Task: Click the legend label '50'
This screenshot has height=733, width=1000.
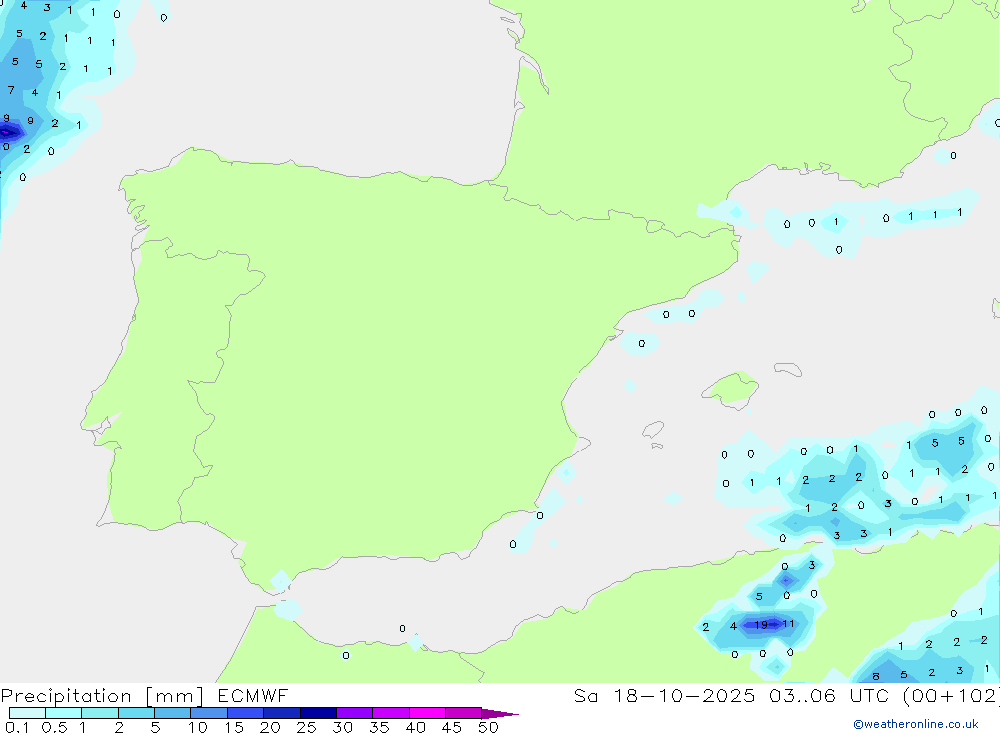Action: [x=488, y=727]
